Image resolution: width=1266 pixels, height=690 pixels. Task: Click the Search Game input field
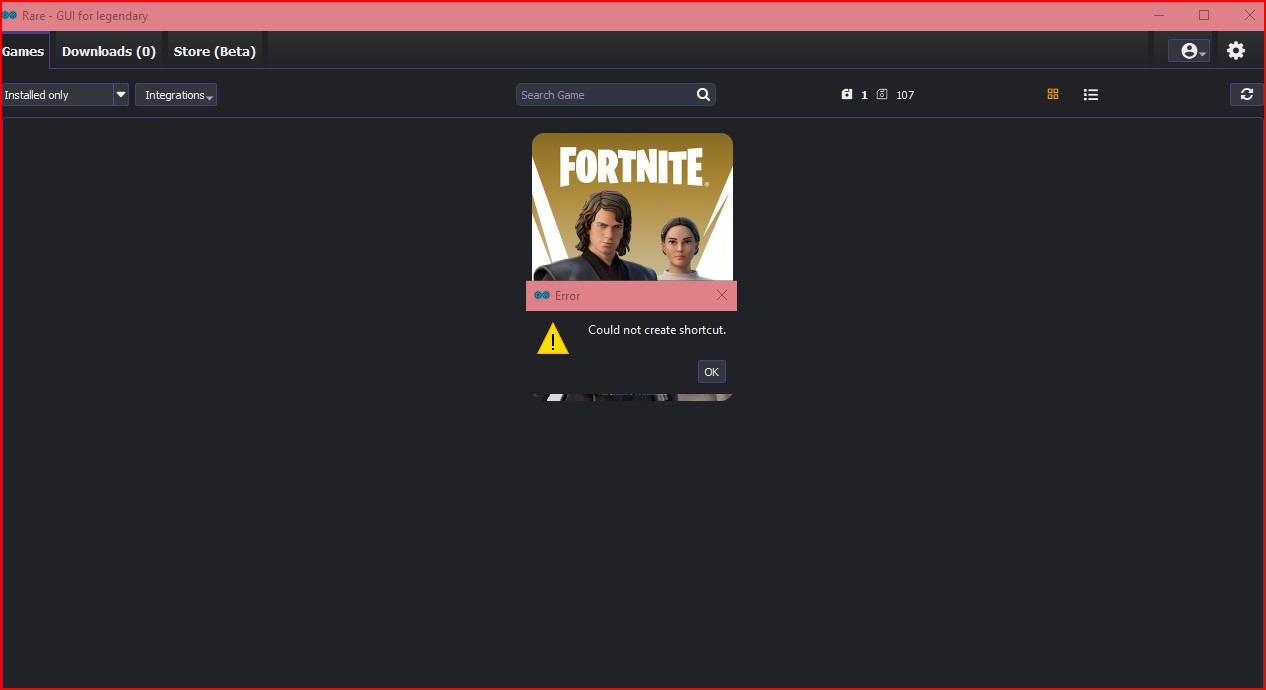pos(600,94)
